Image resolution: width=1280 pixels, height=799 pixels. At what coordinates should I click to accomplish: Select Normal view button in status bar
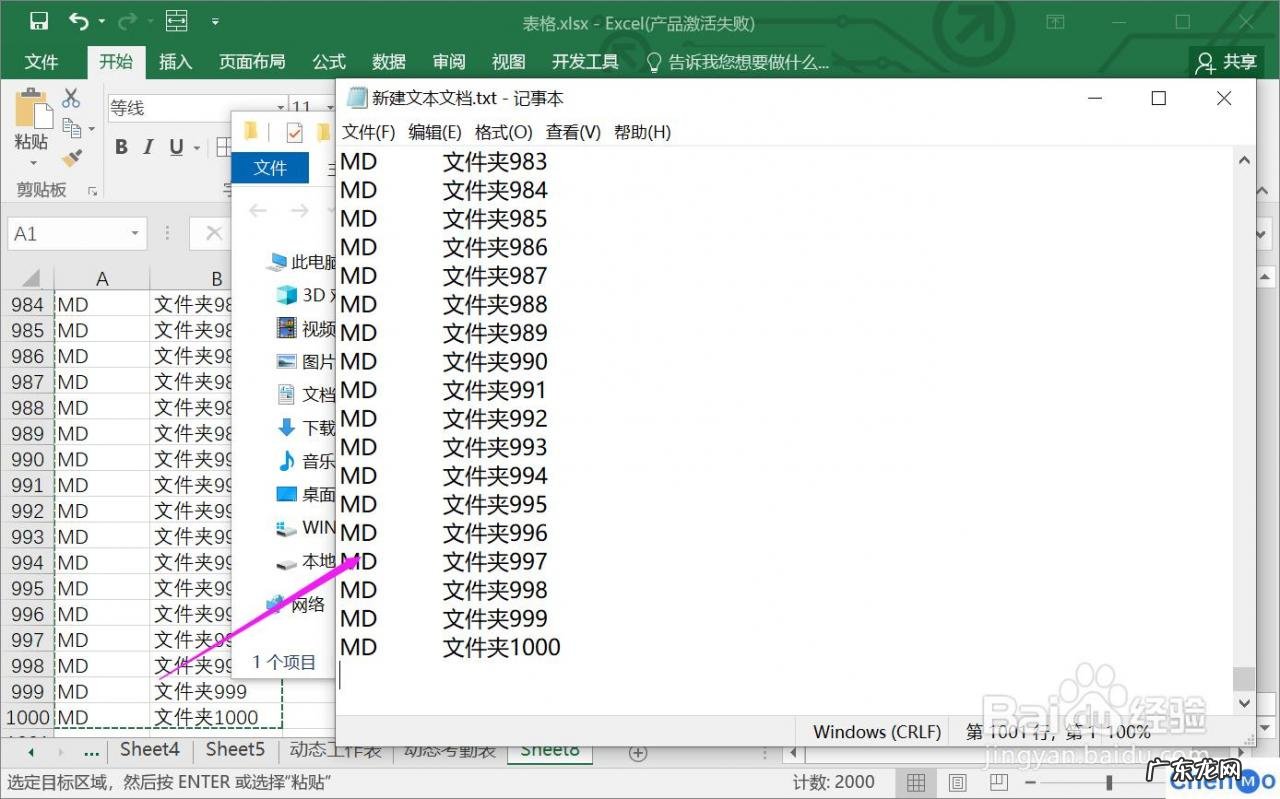coord(915,782)
